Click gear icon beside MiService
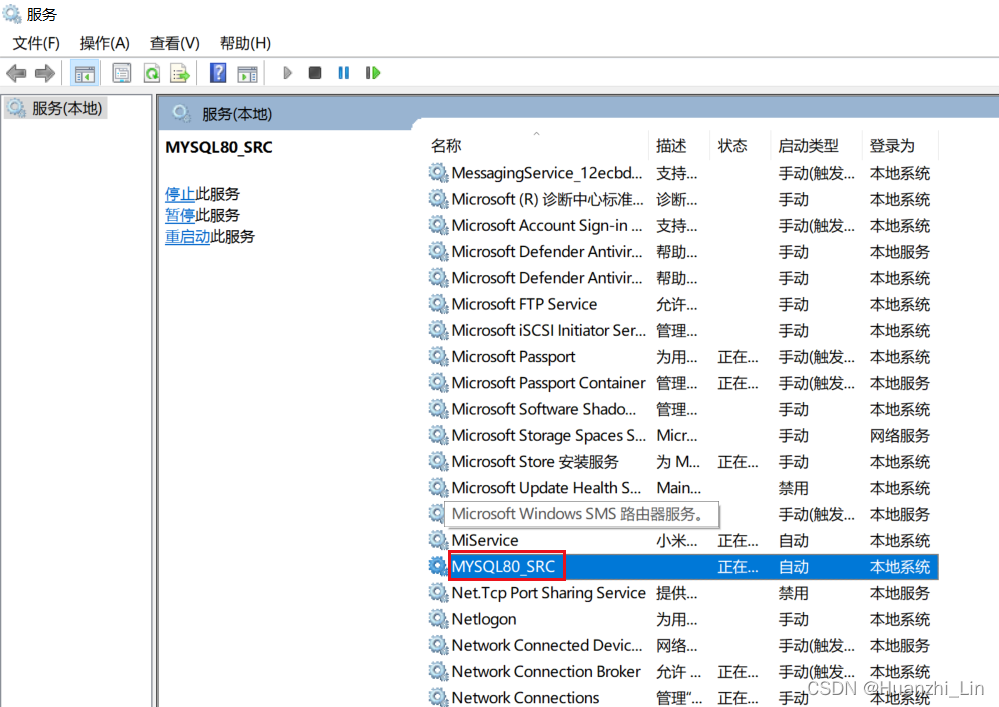 pos(438,540)
